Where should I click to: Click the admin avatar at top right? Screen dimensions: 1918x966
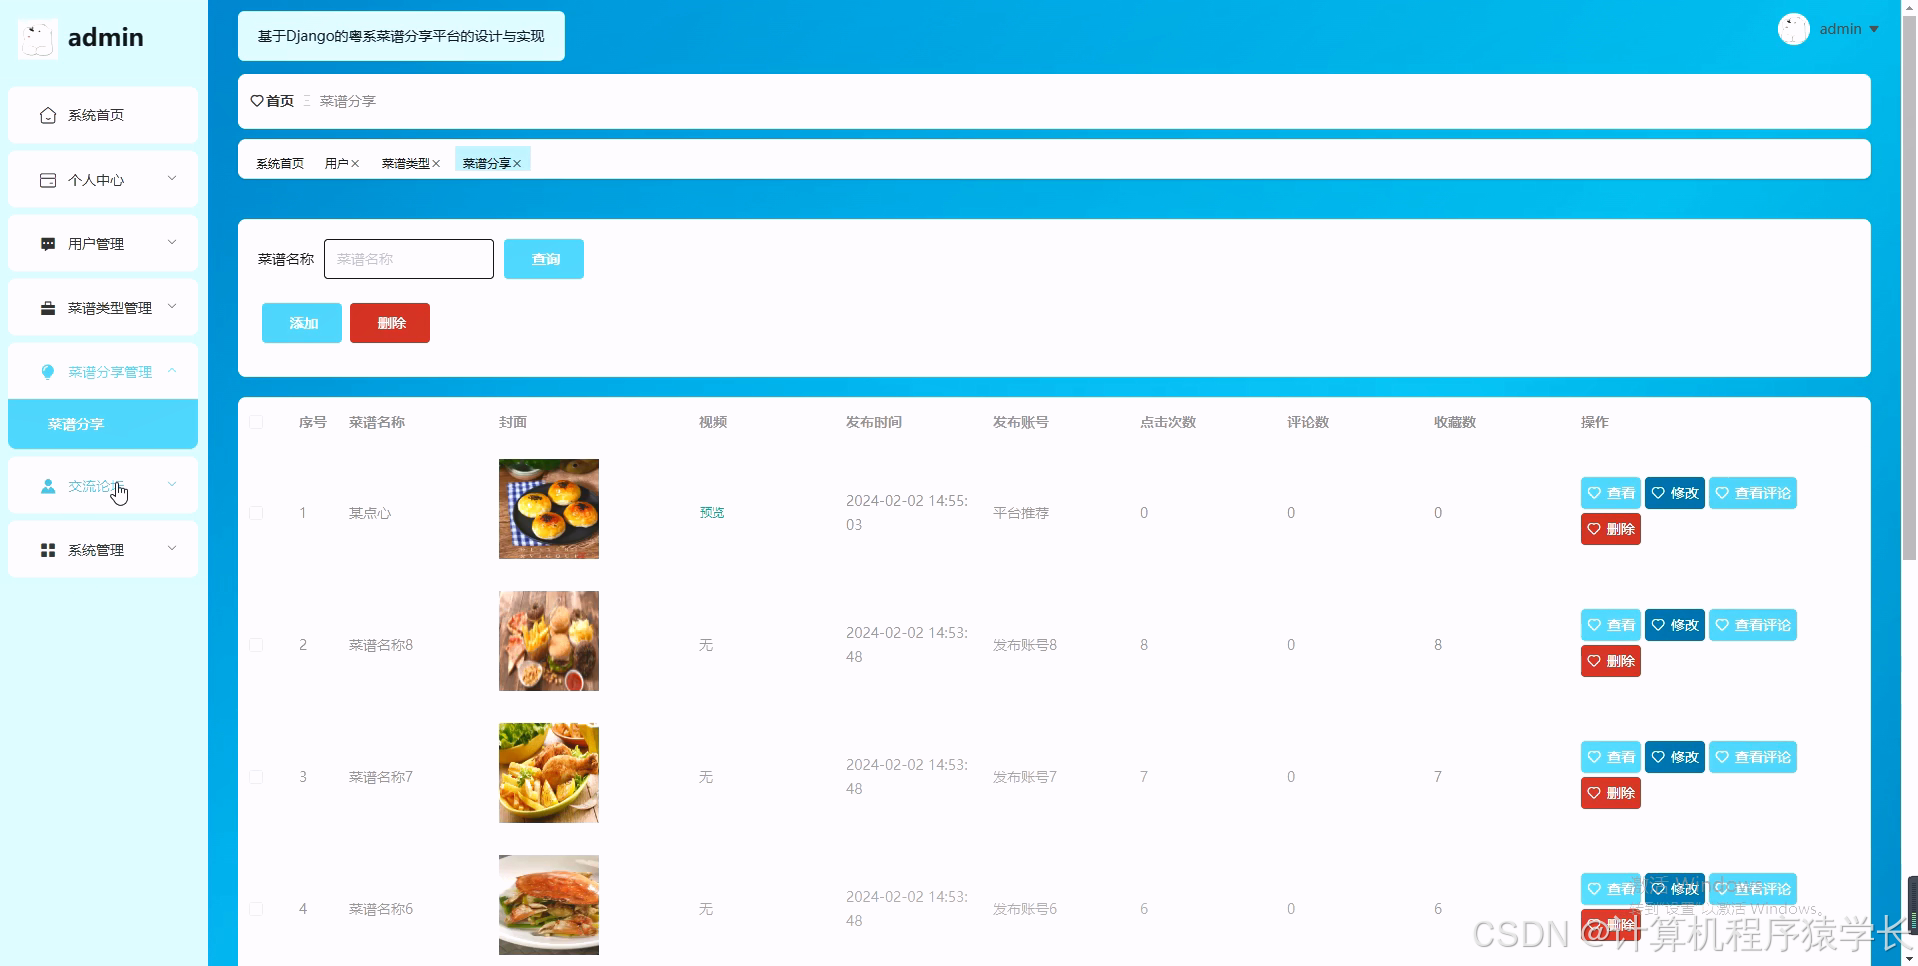point(1794,29)
